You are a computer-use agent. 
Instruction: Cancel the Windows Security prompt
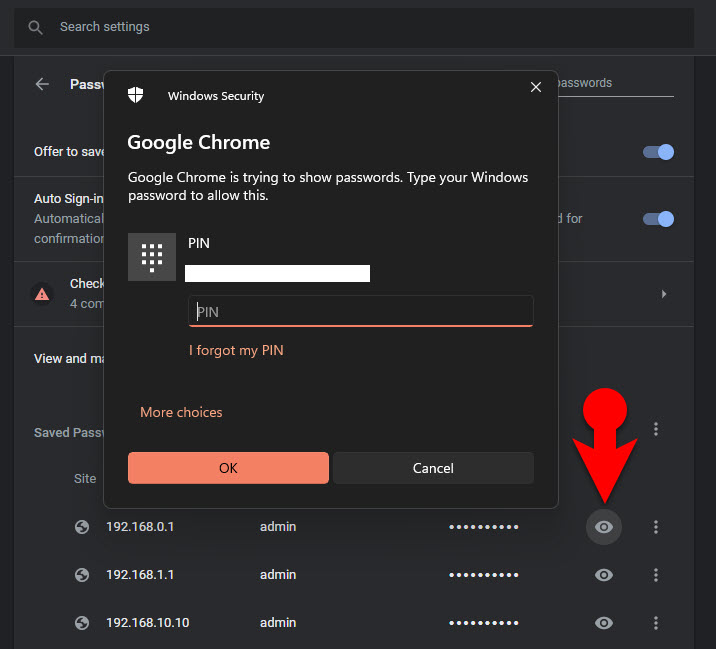(x=433, y=468)
